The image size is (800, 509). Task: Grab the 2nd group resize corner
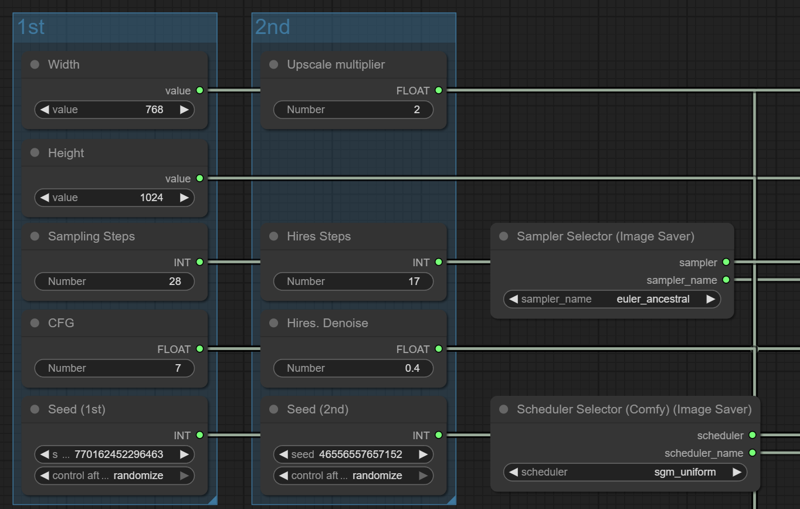[x=452, y=500]
